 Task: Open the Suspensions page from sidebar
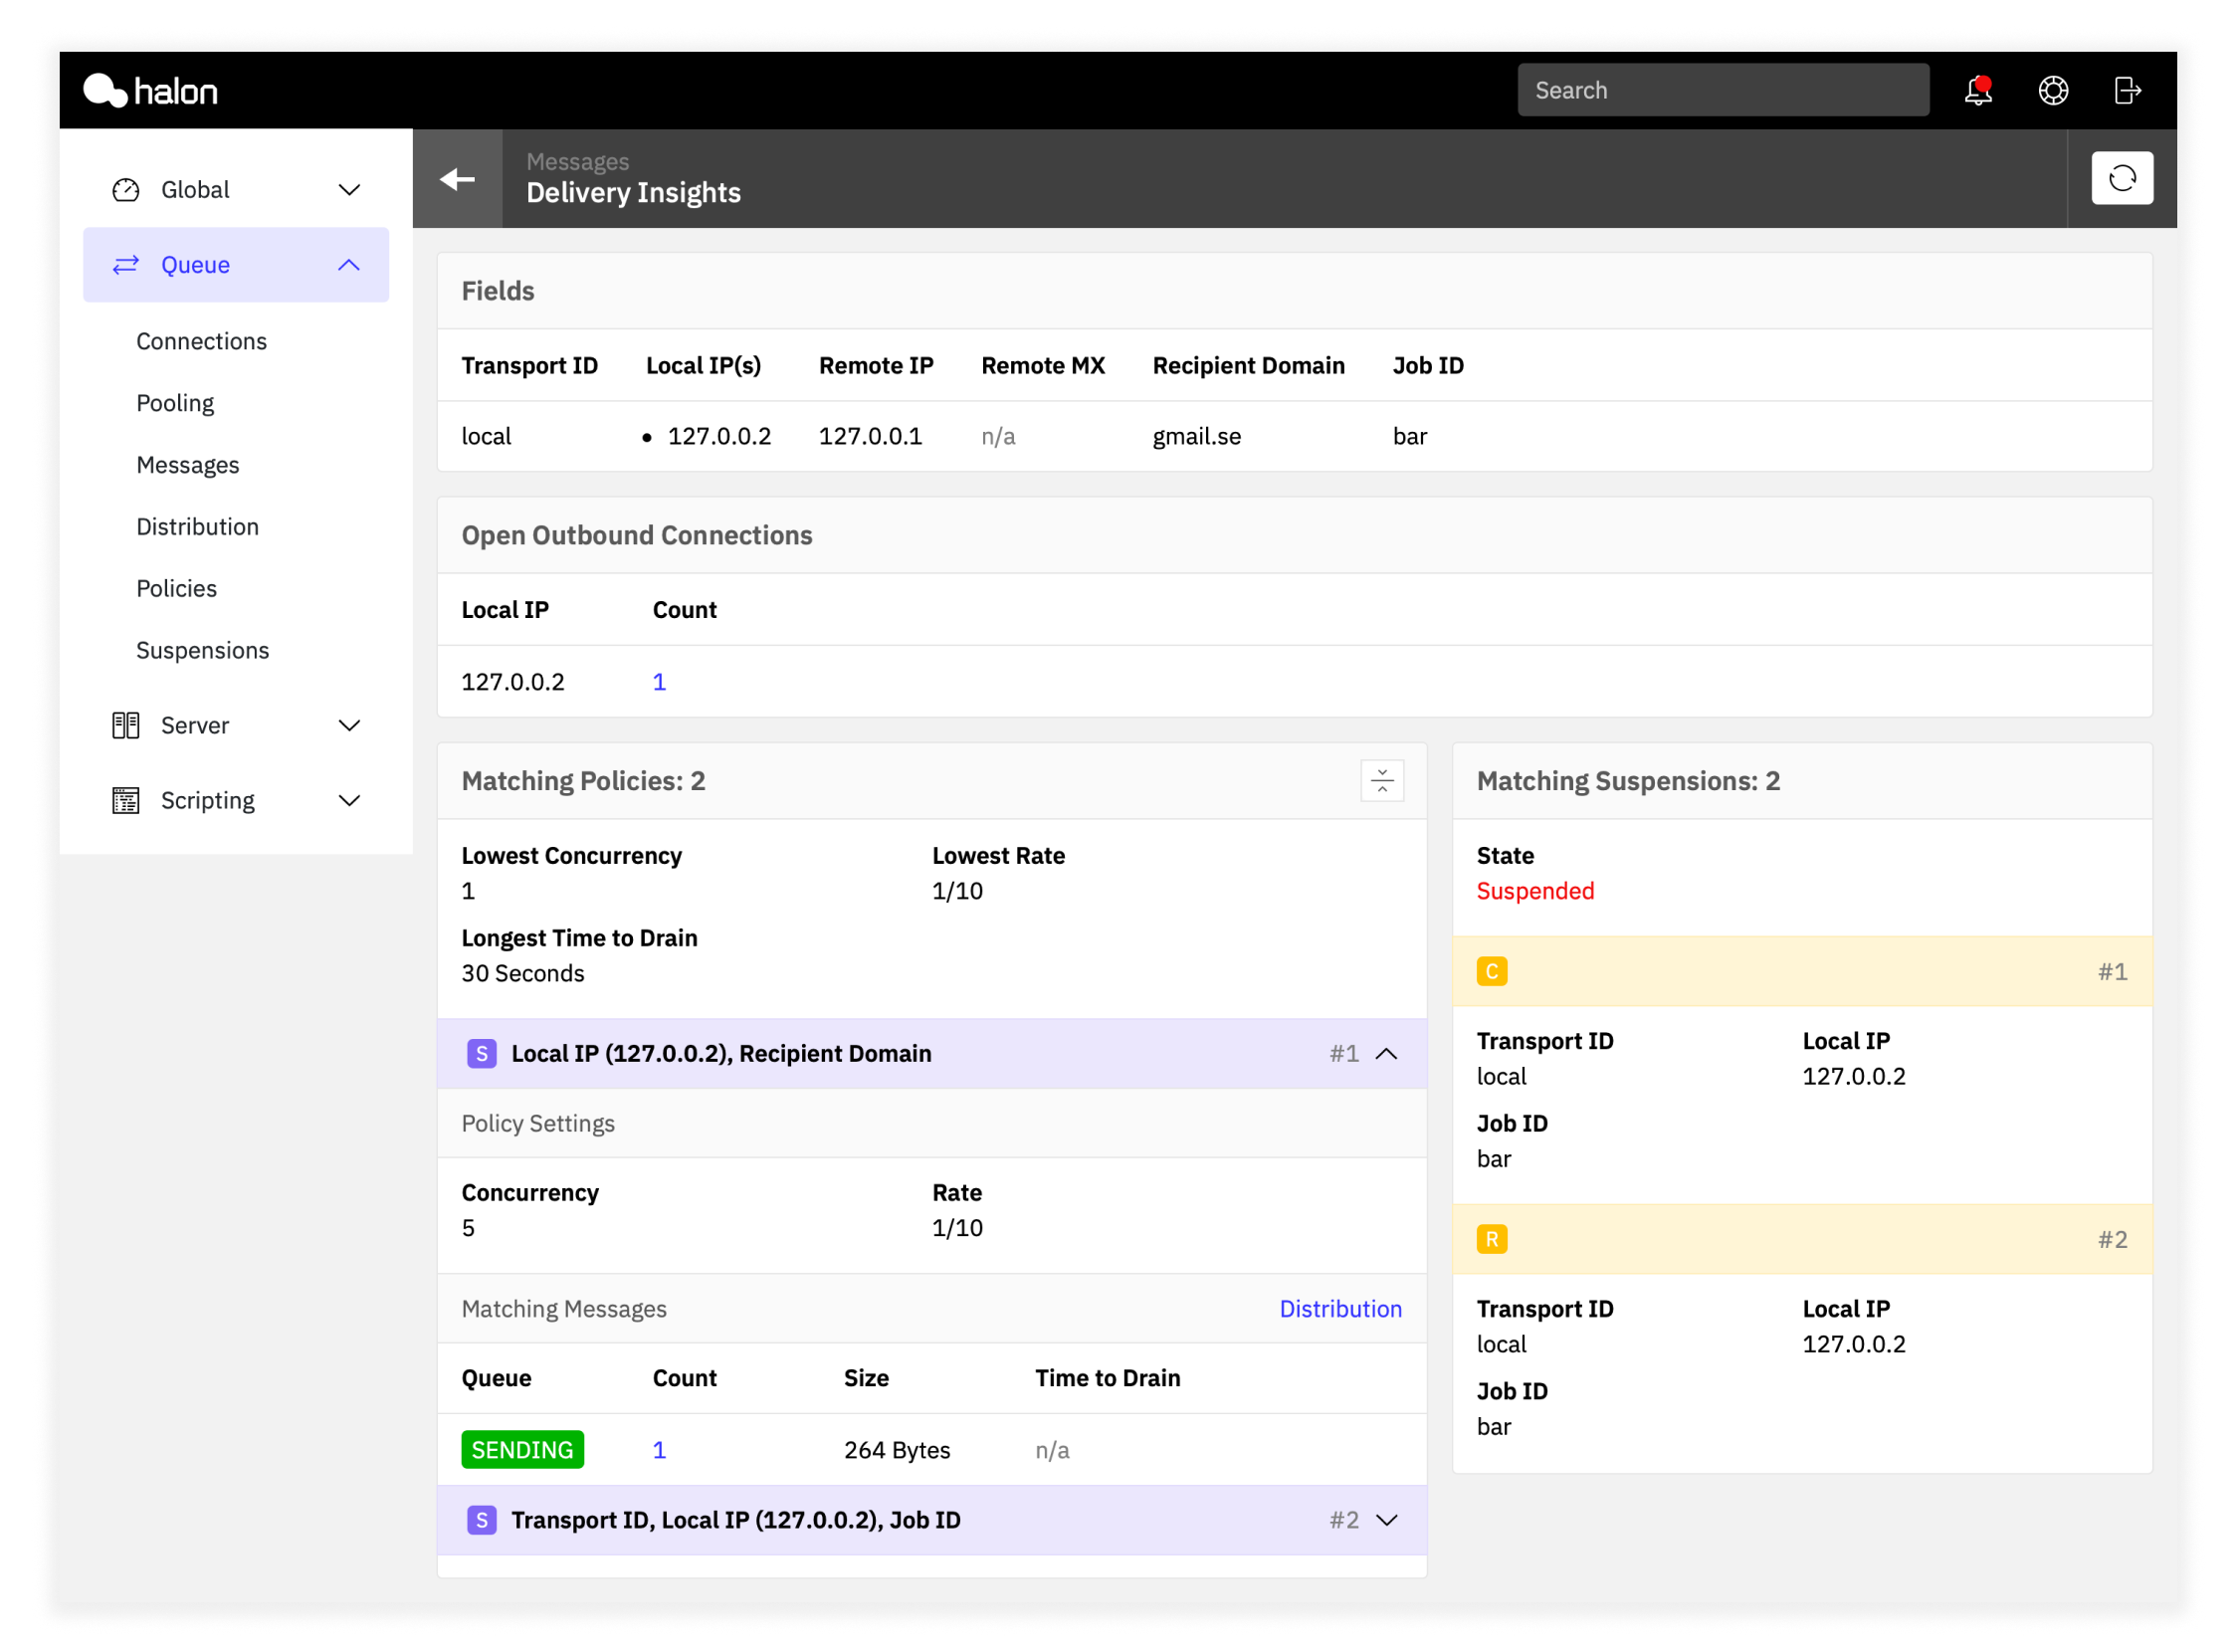coord(203,650)
